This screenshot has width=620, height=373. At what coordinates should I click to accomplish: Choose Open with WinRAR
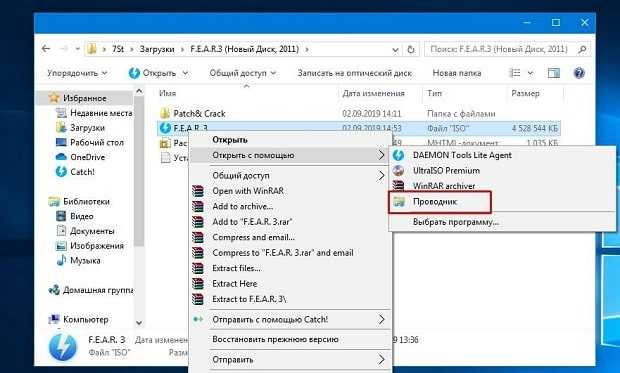(x=290, y=191)
